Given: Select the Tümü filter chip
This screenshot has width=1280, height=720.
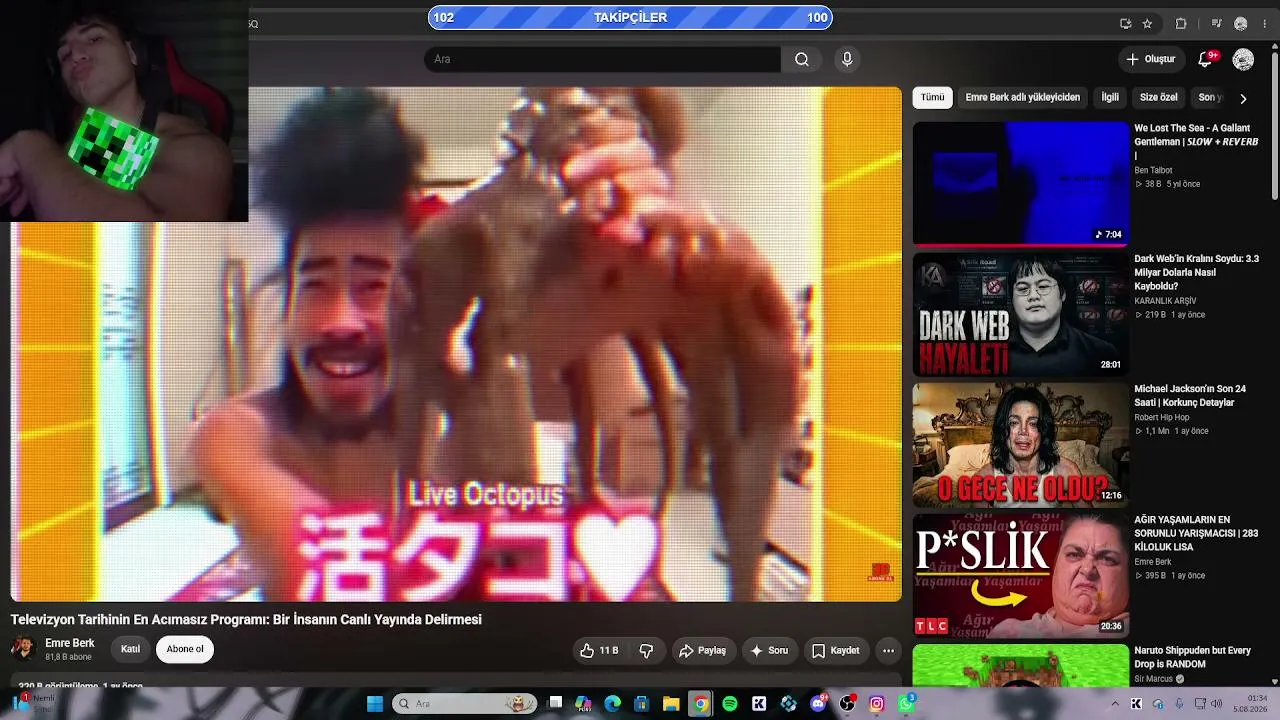Looking at the screenshot, I should [932, 97].
